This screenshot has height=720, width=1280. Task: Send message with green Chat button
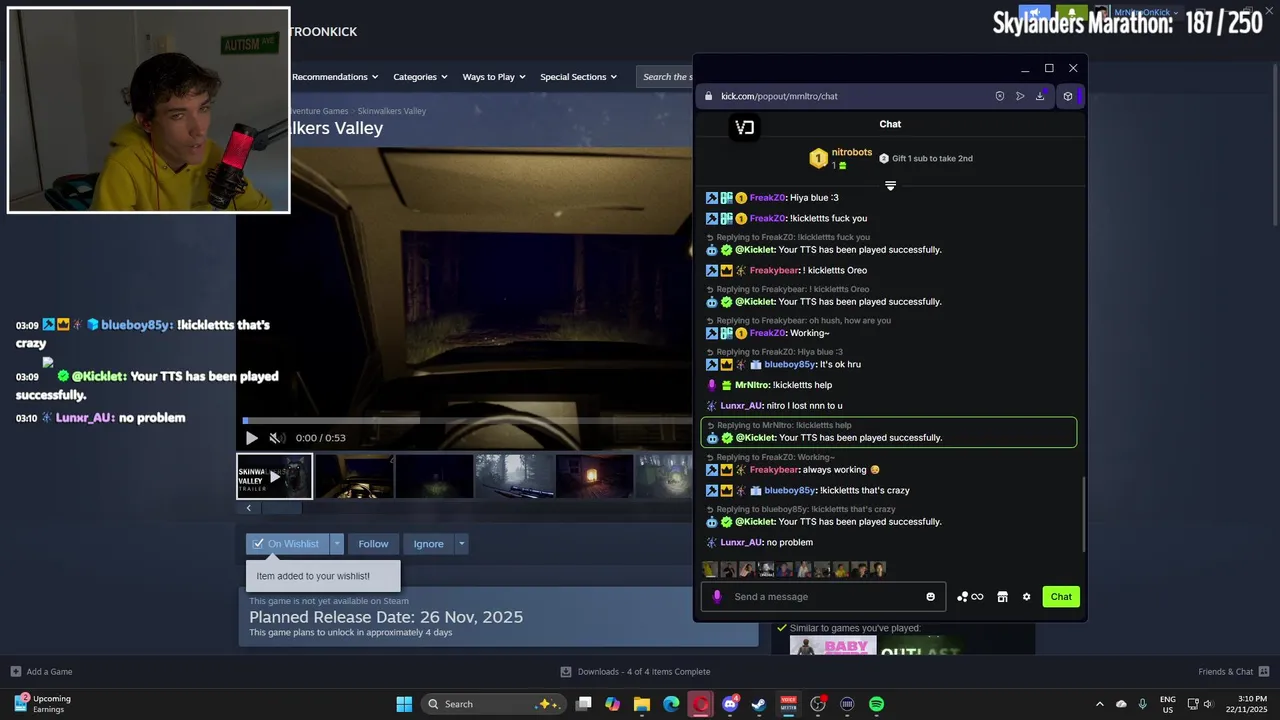pyautogui.click(x=1061, y=597)
